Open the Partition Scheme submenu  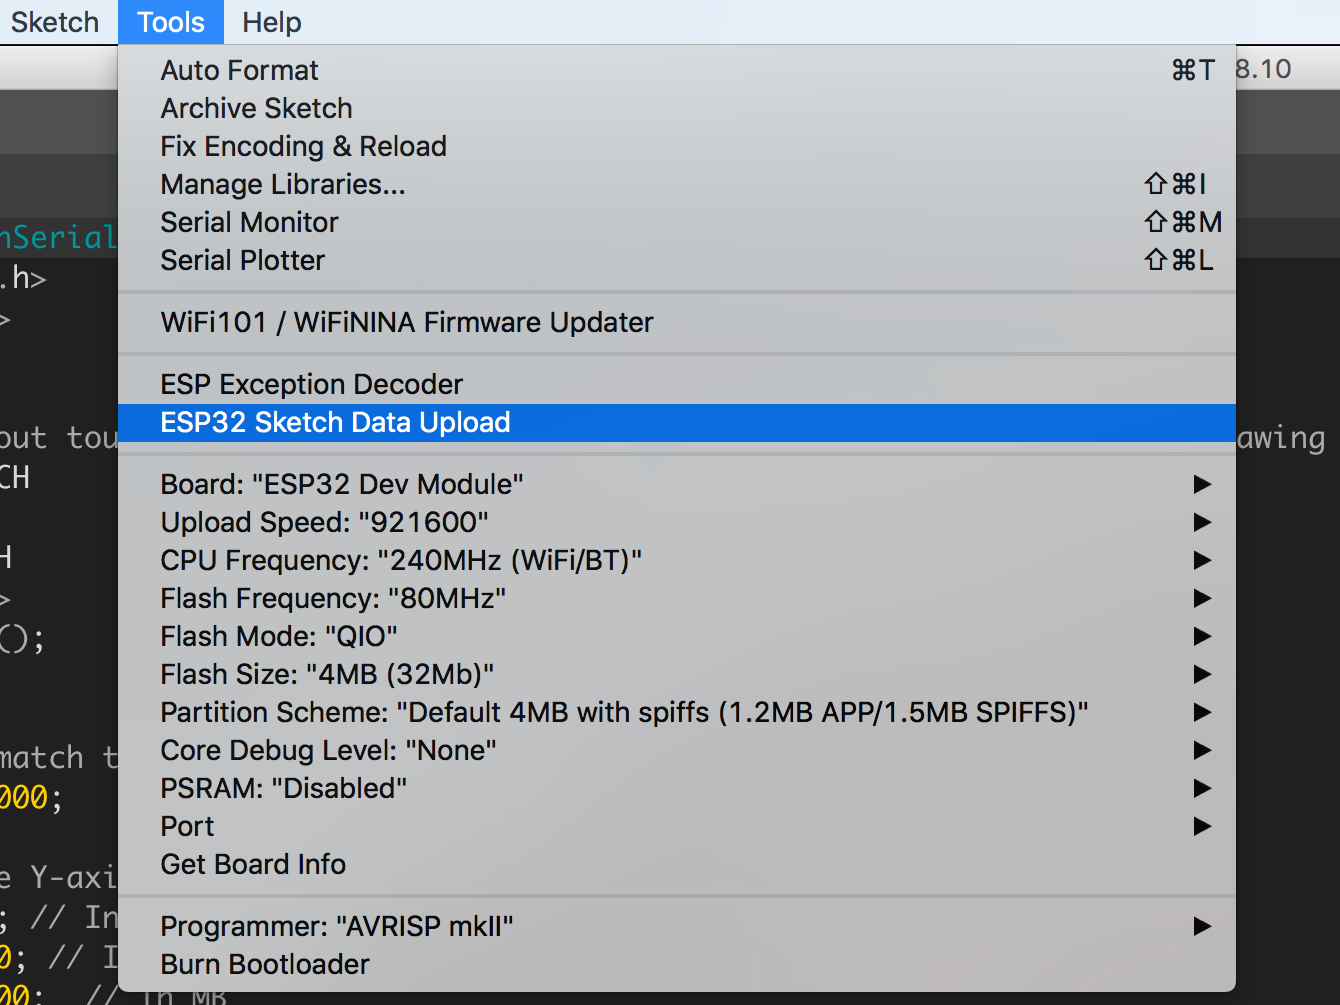pos(1201,712)
